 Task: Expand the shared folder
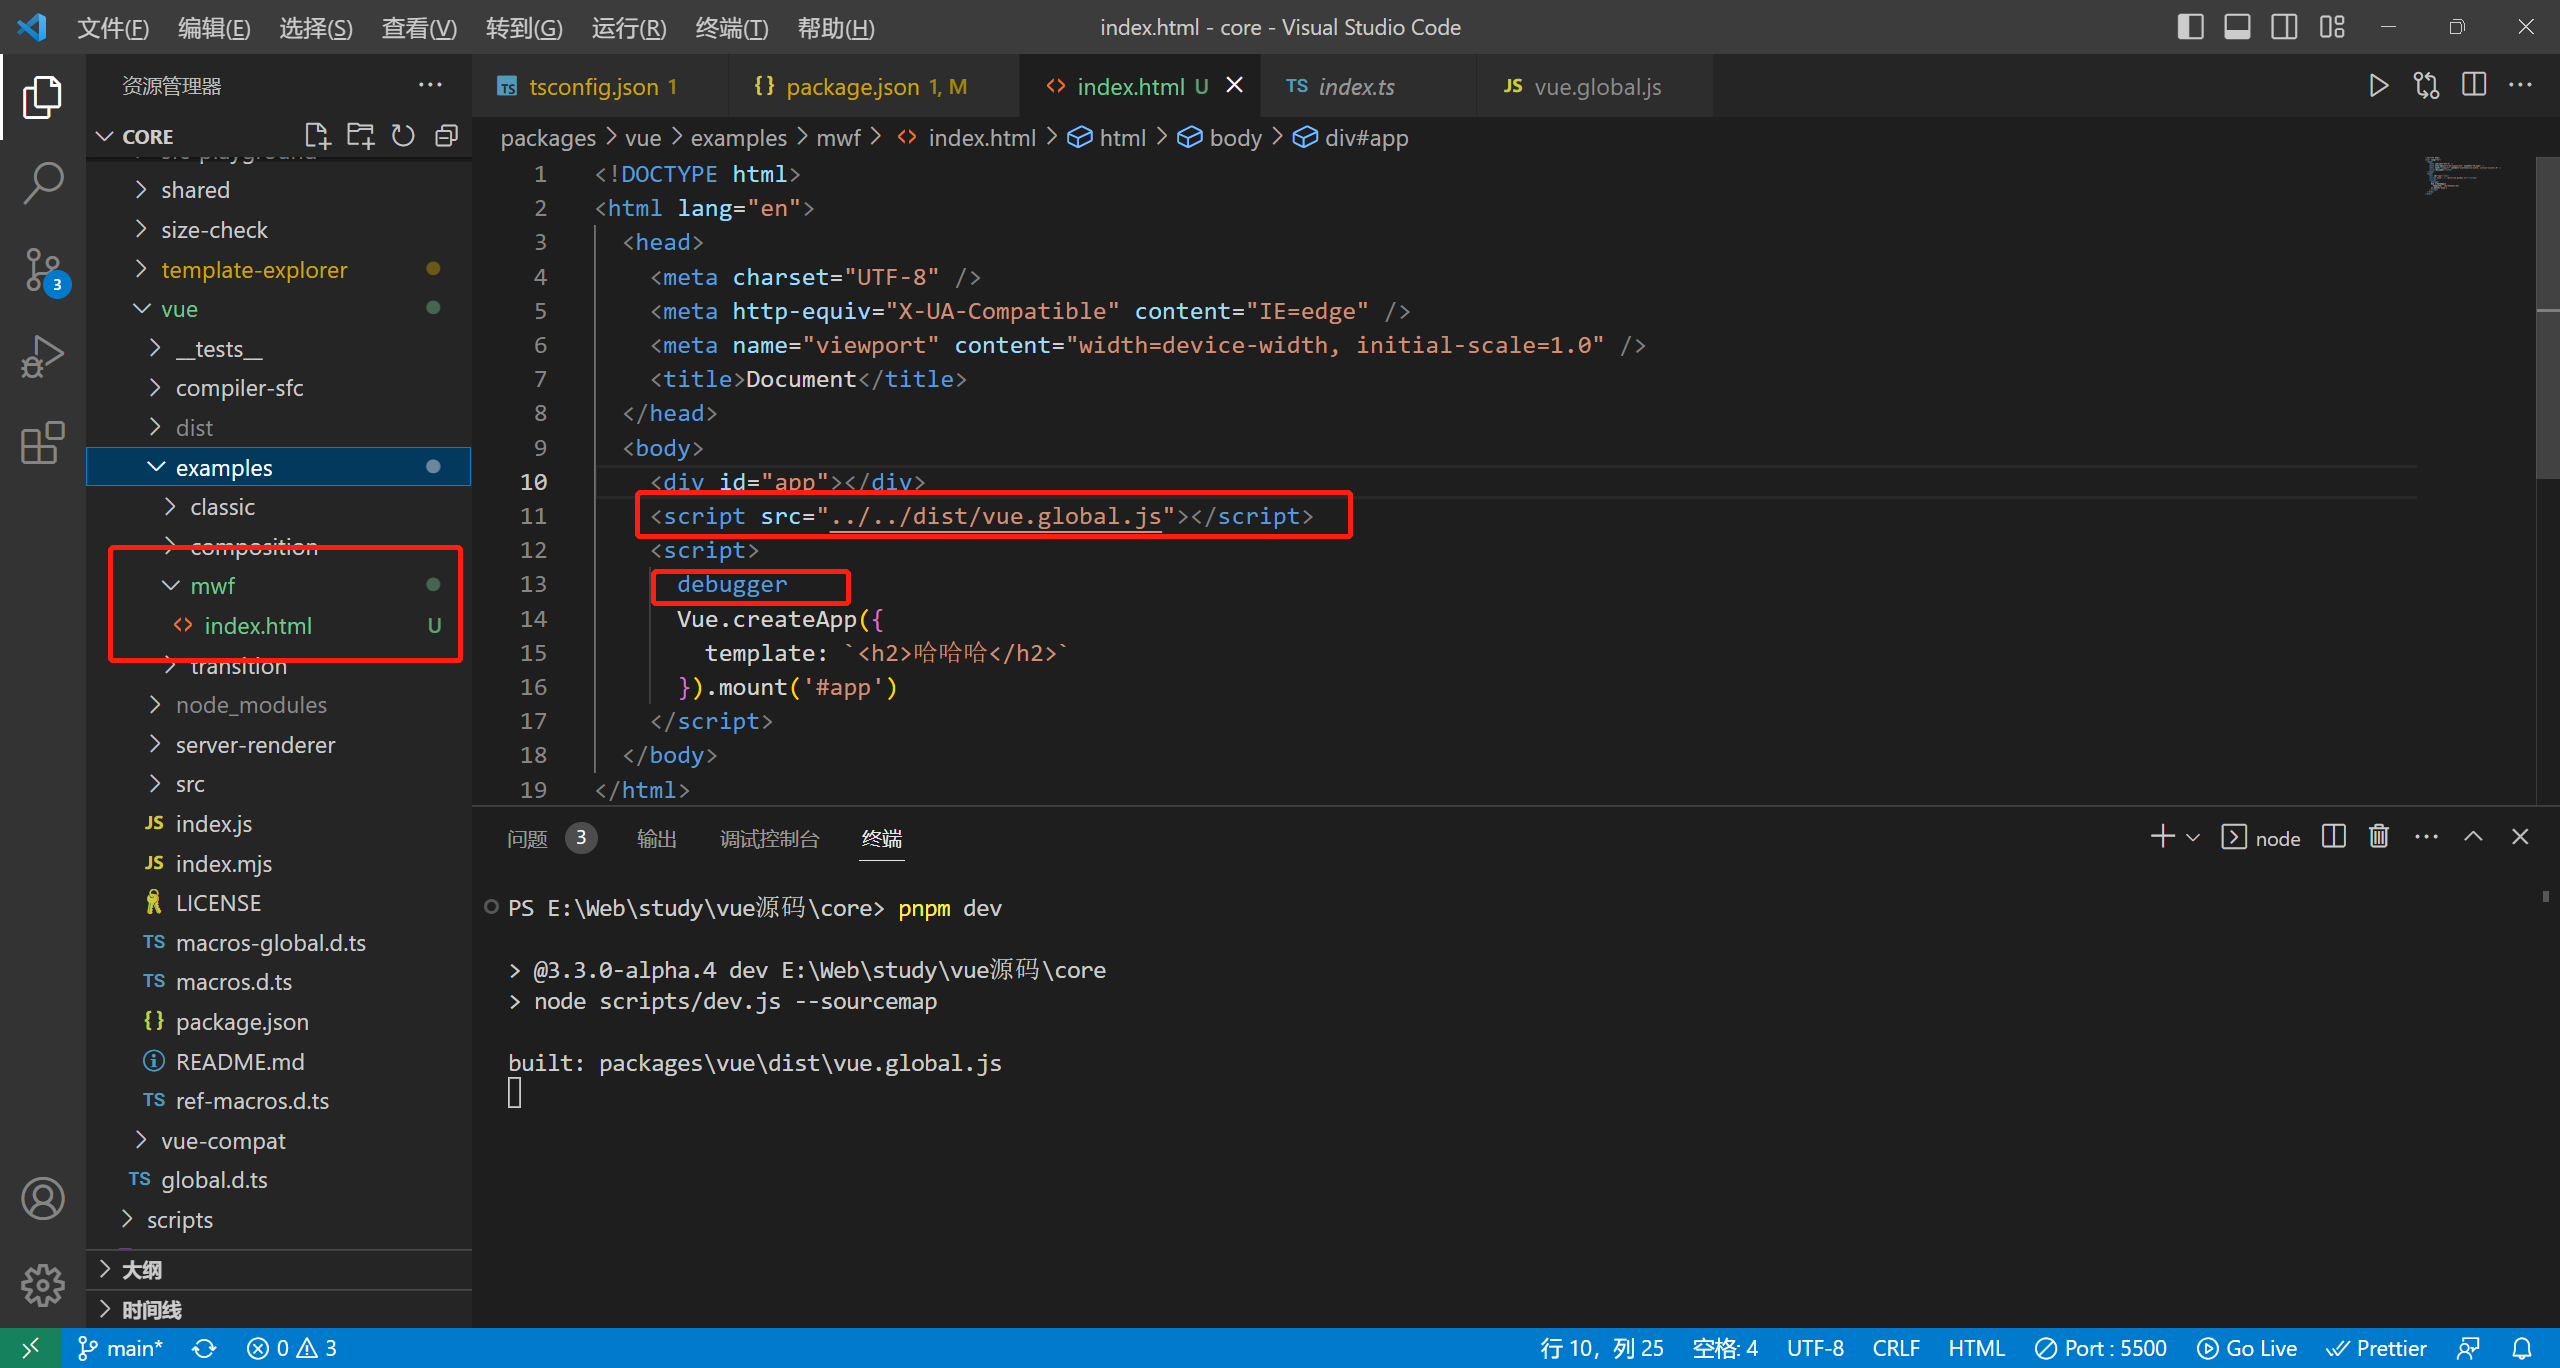(x=280, y=190)
